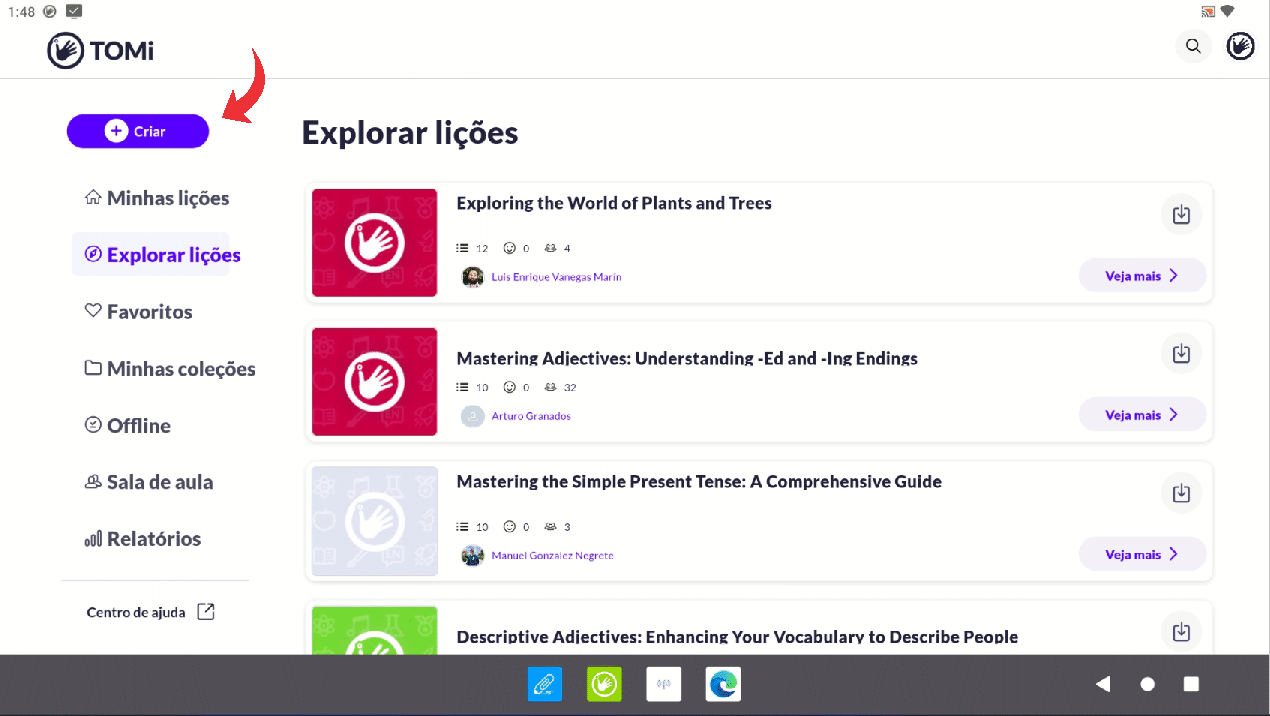Expand Veja mais for Plants and Trees
Image resolution: width=1270 pixels, height=716 pixels.
(x=1141, y=276)
